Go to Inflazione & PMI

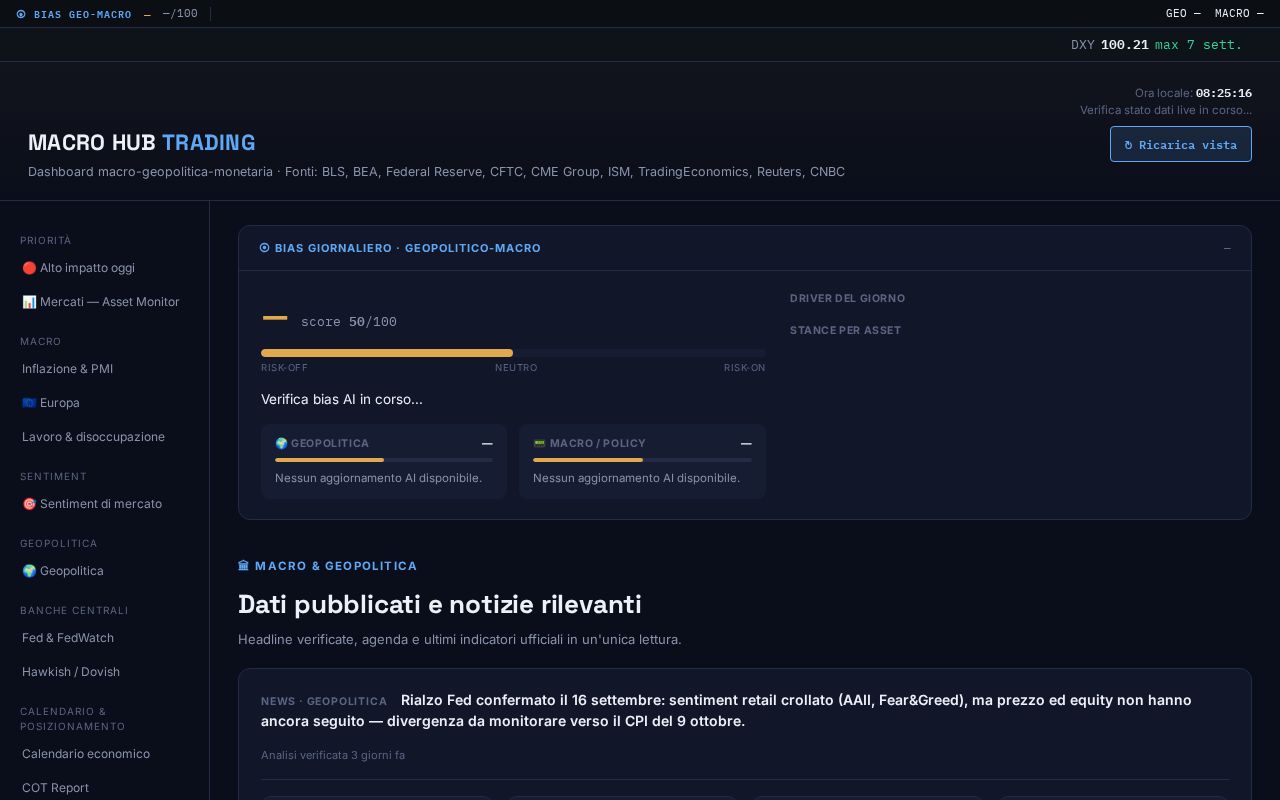[104, 369]
